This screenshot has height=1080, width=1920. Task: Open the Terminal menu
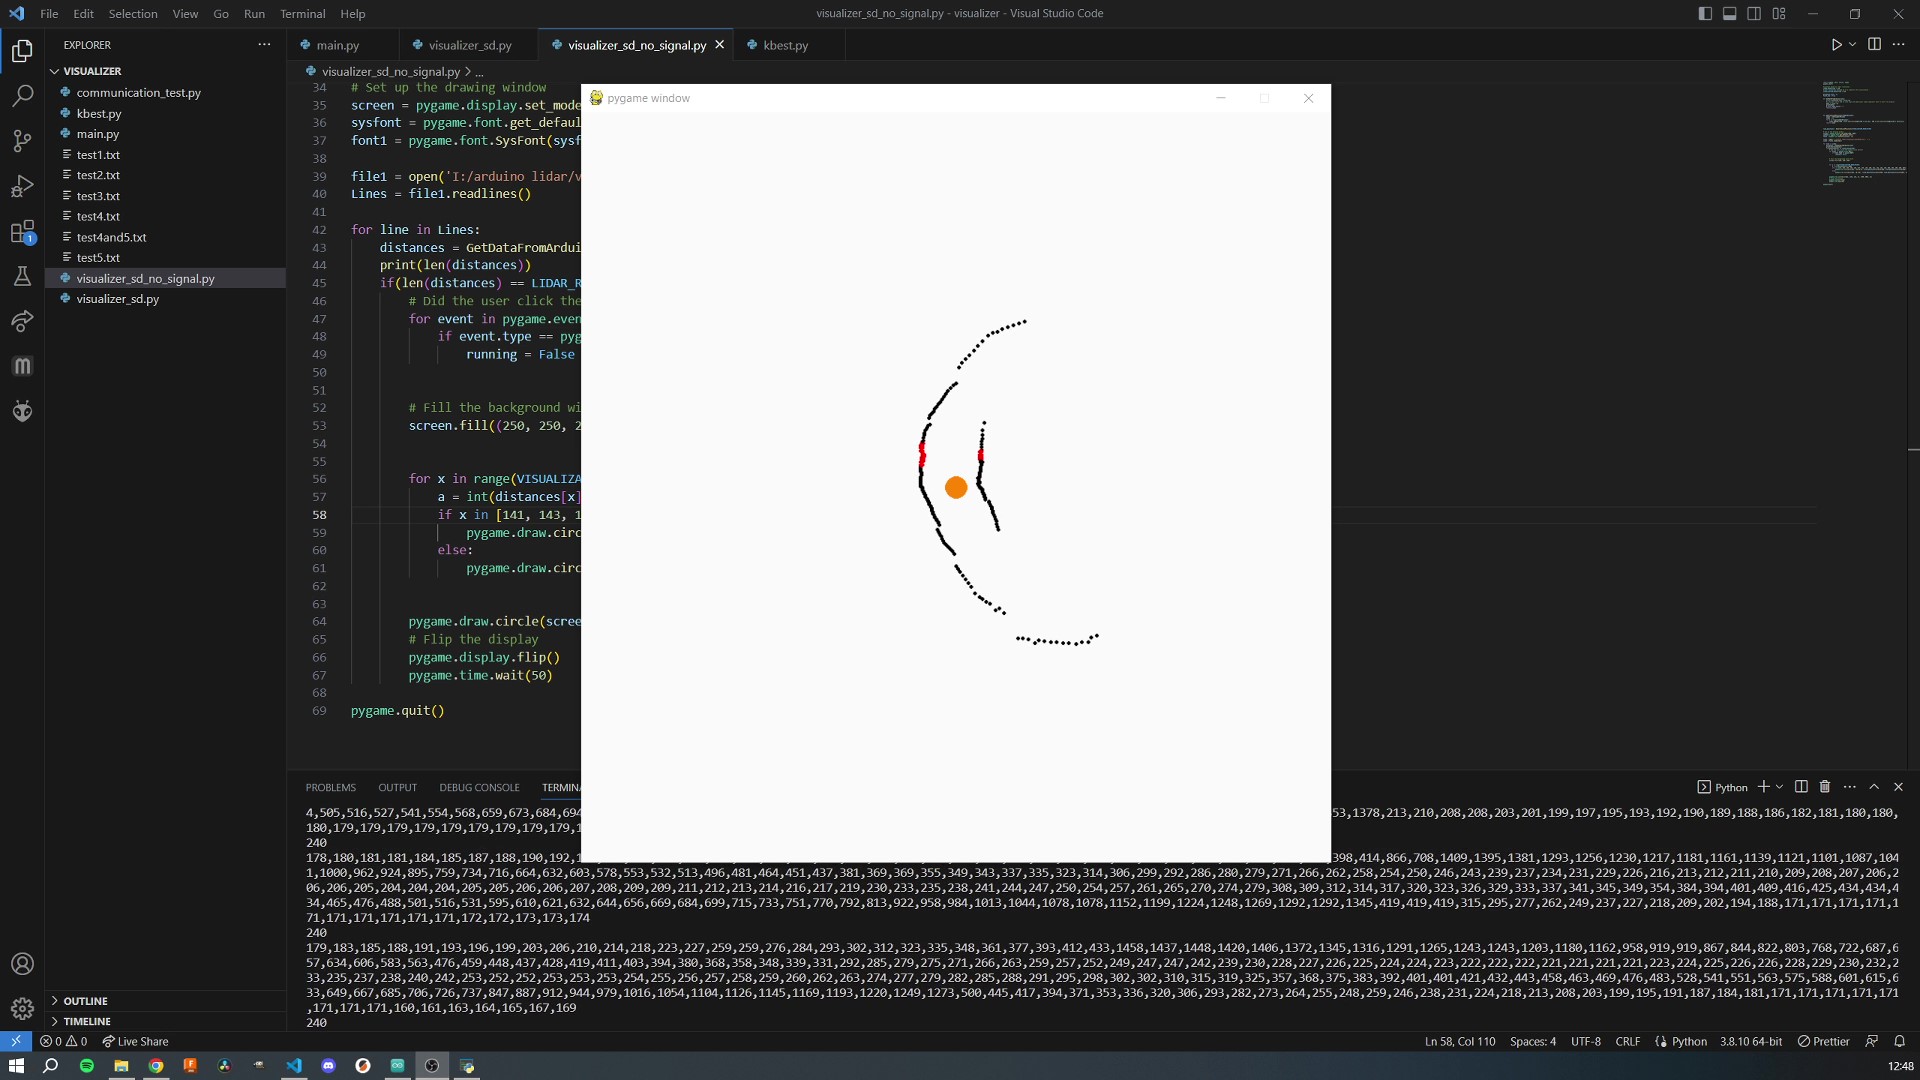[x=302, y=14]
